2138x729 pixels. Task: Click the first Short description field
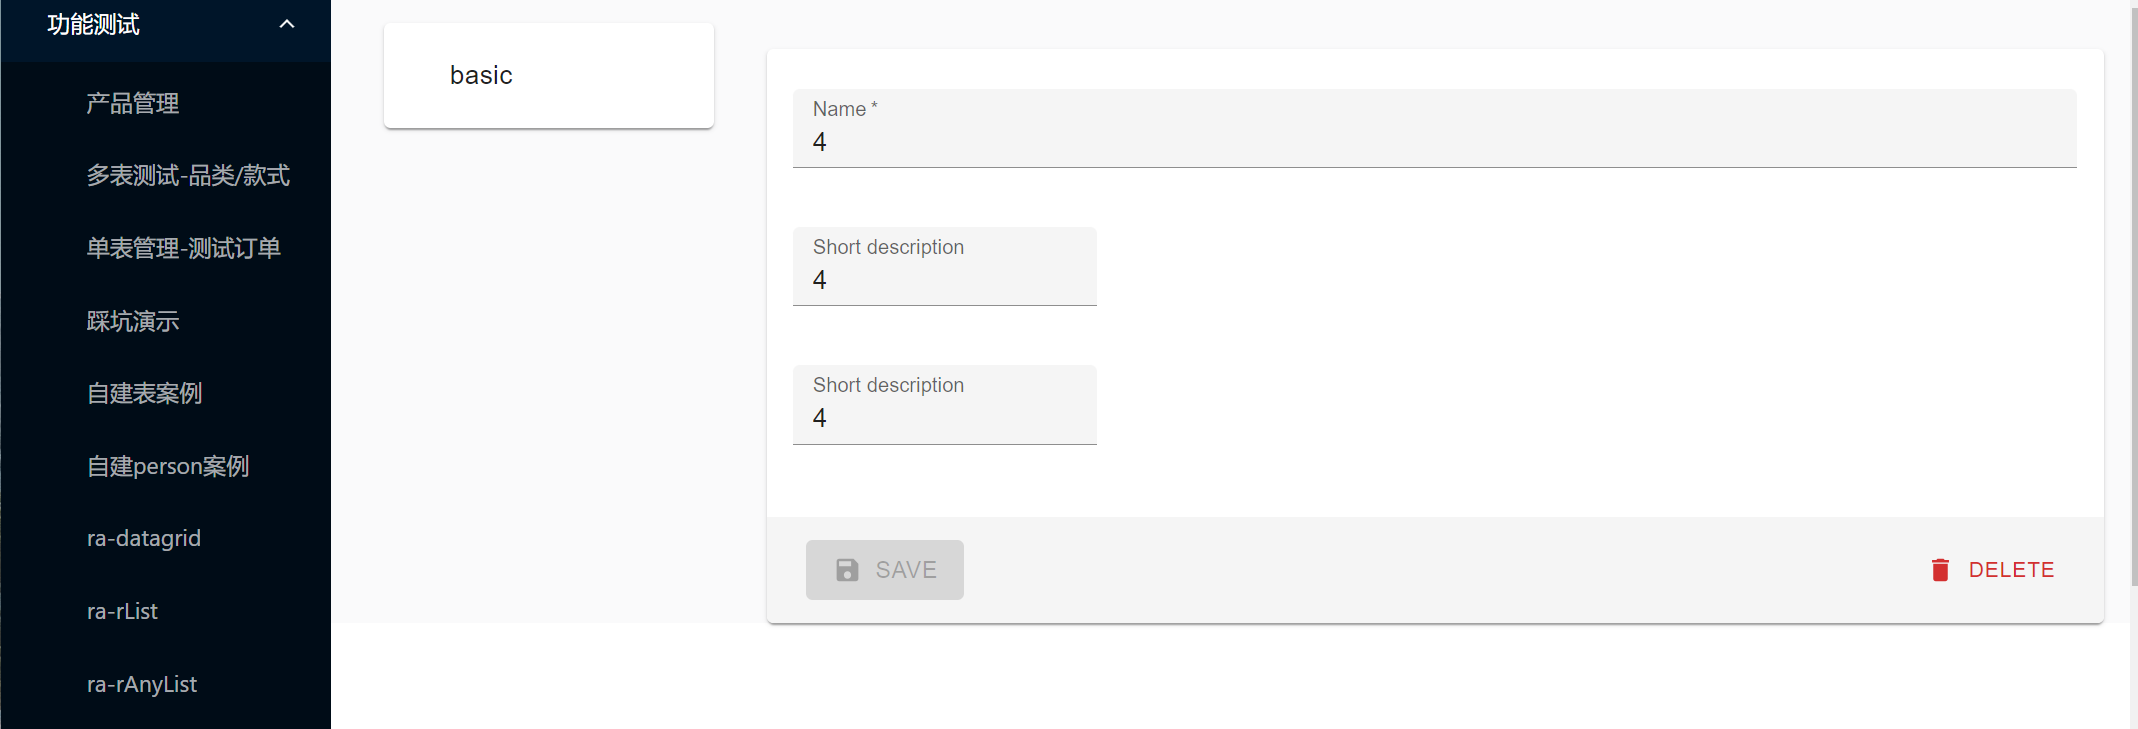(x=944, y=279)
